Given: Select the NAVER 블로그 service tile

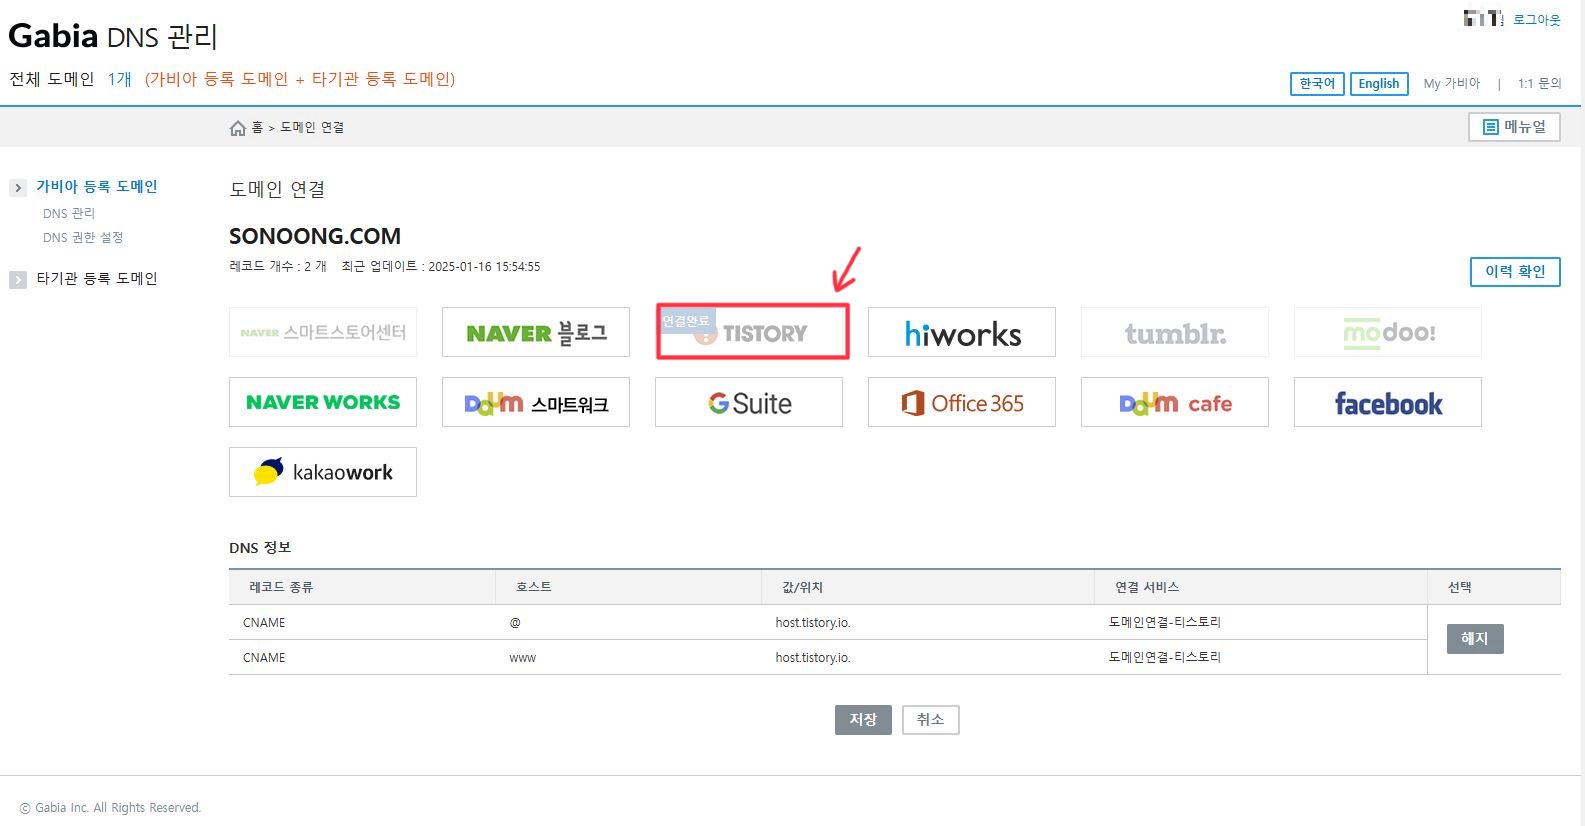Looking at the screenshot, I should 536,332.
